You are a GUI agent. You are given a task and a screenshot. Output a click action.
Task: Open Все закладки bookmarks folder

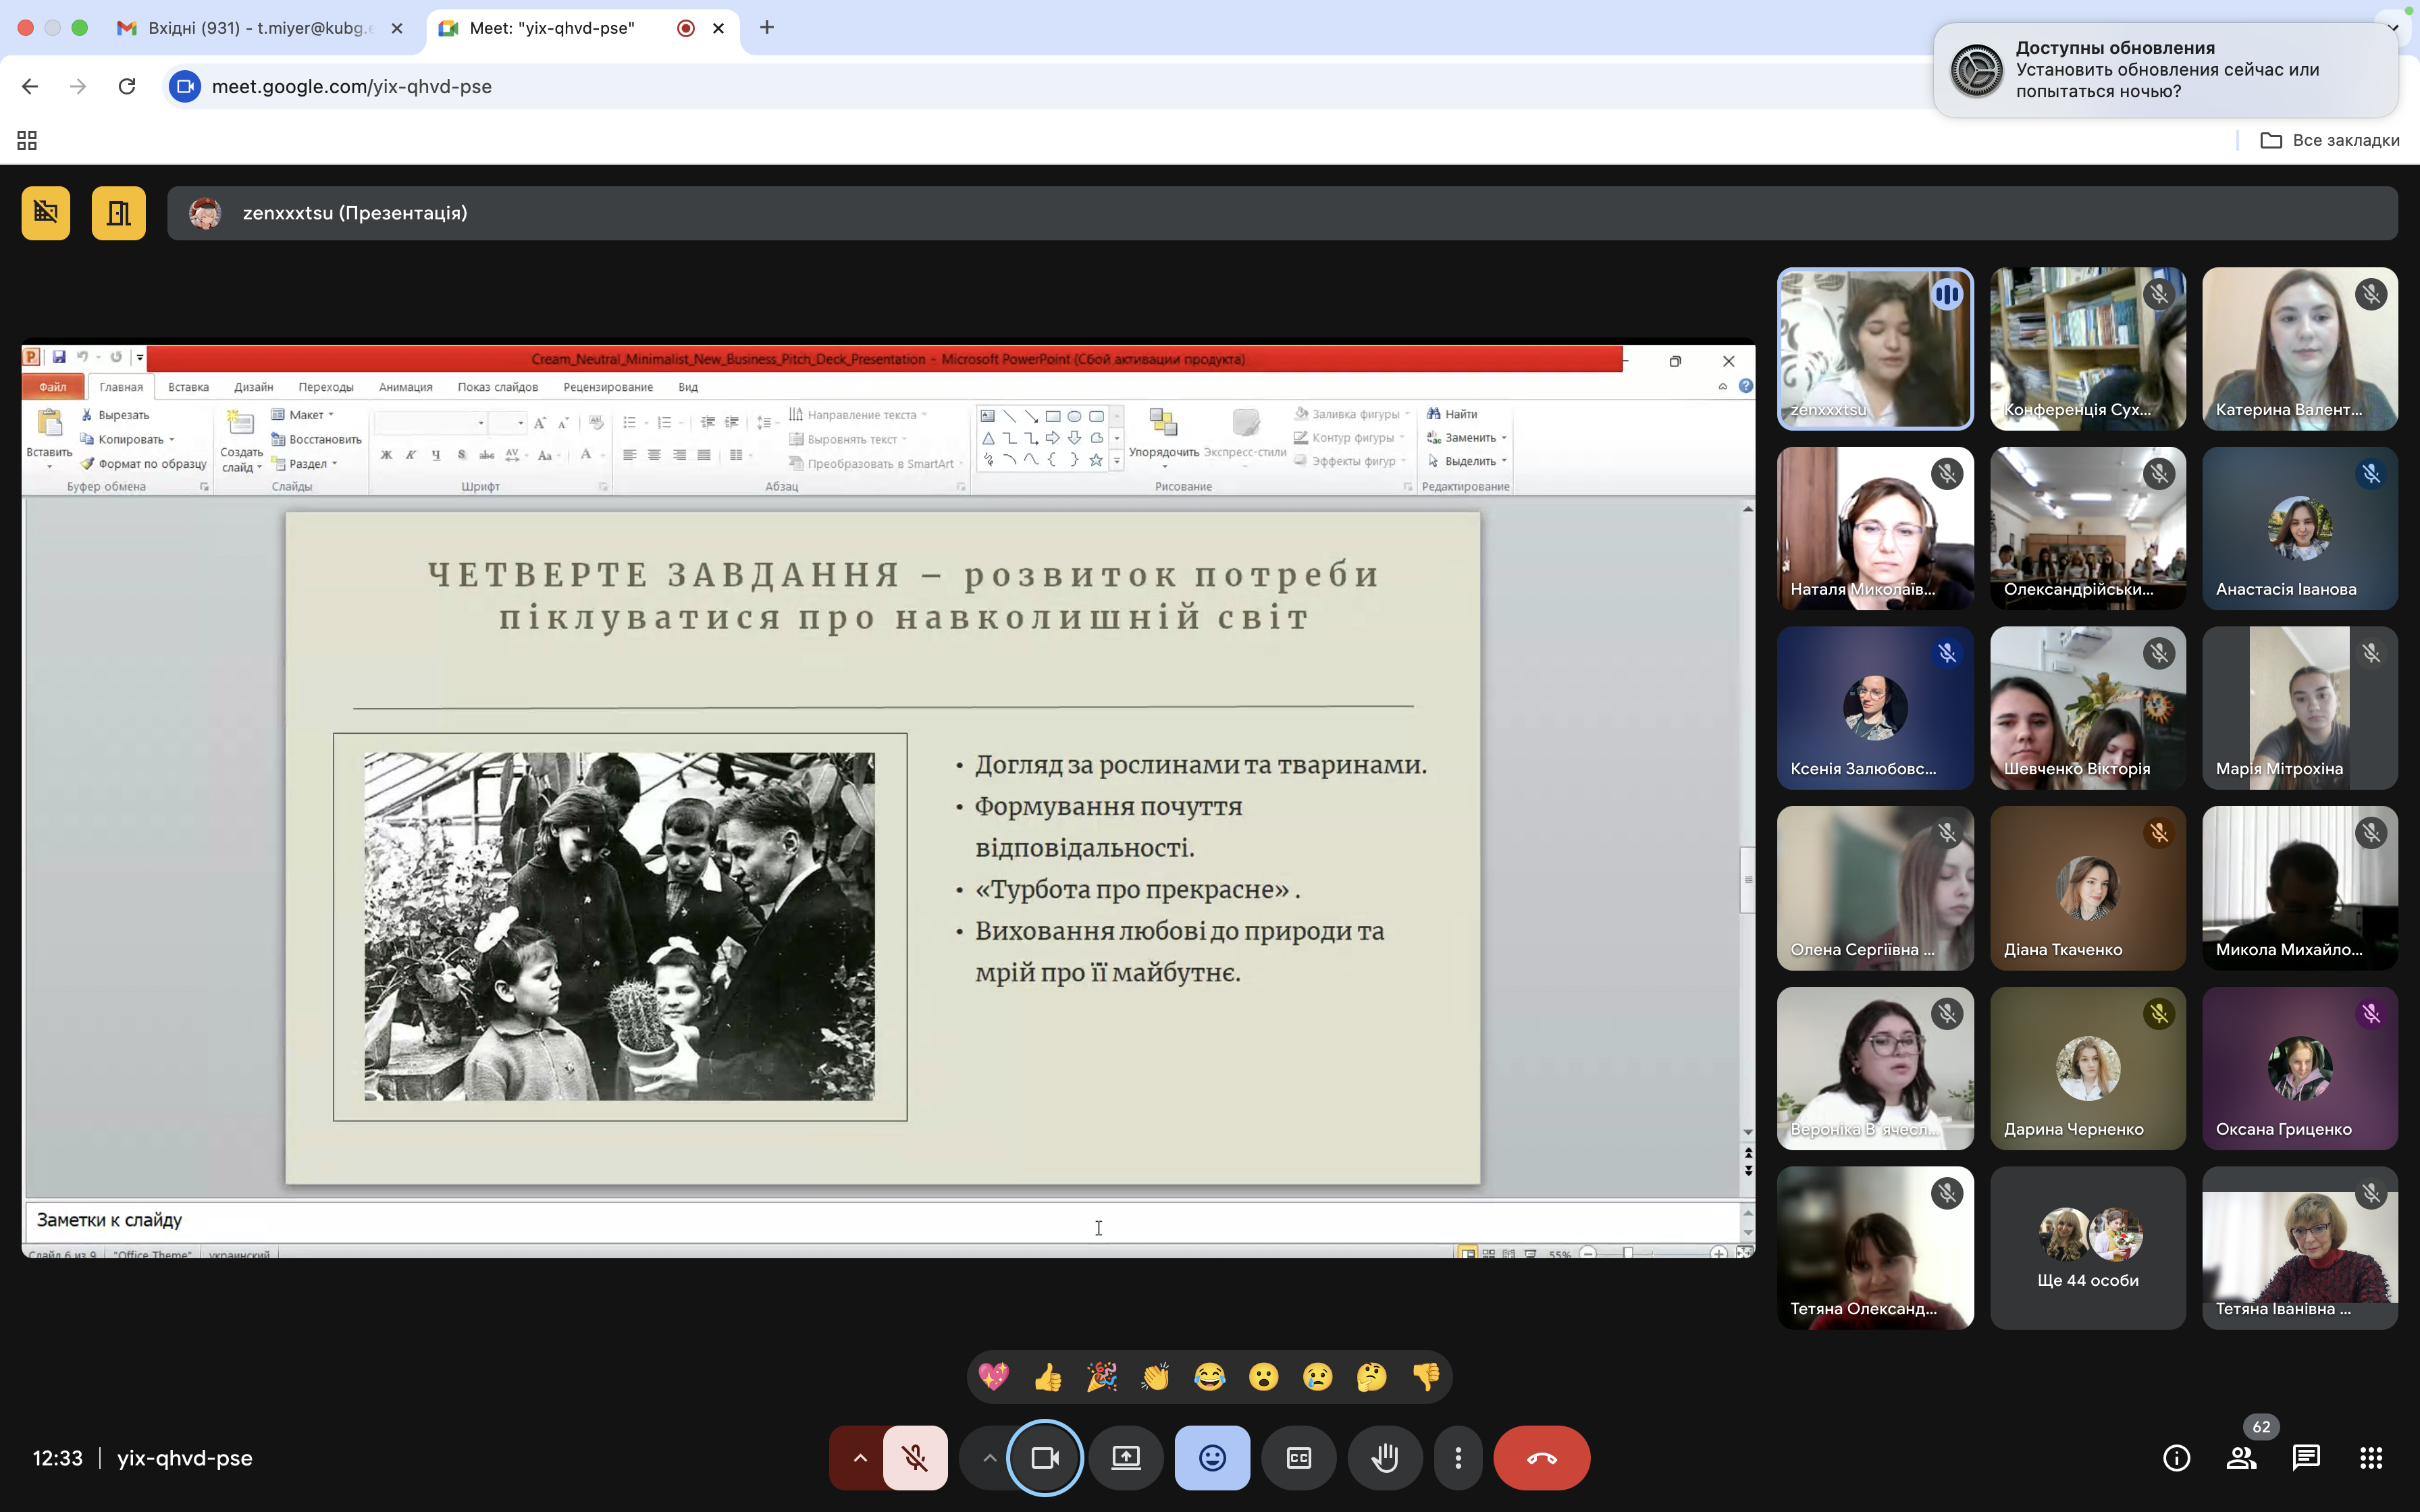pos(2330,140)
